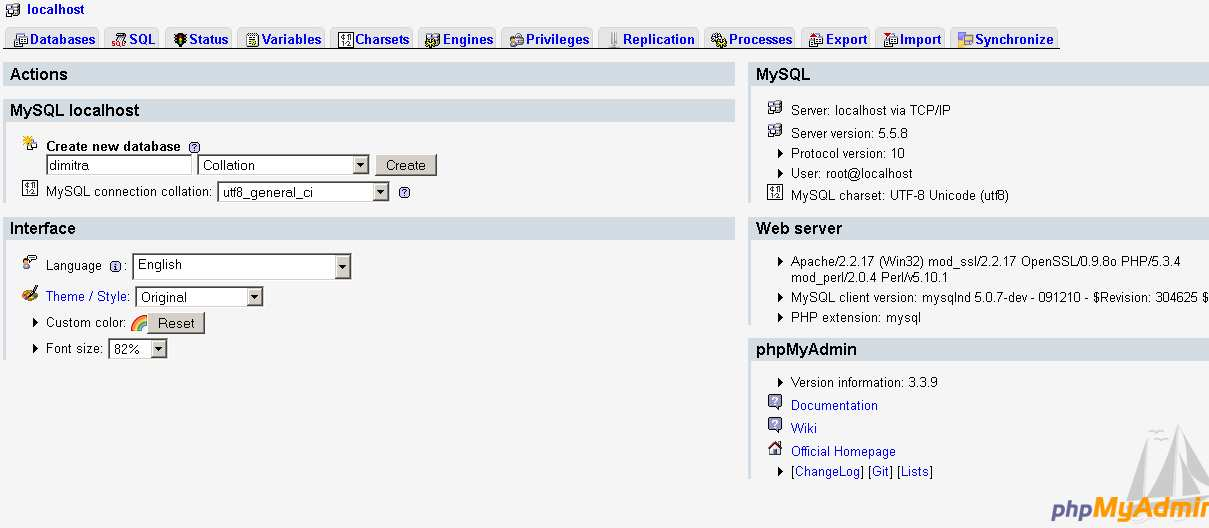1209x528 pixels.
Task: Open the Git link
Action: pos(880,472)
